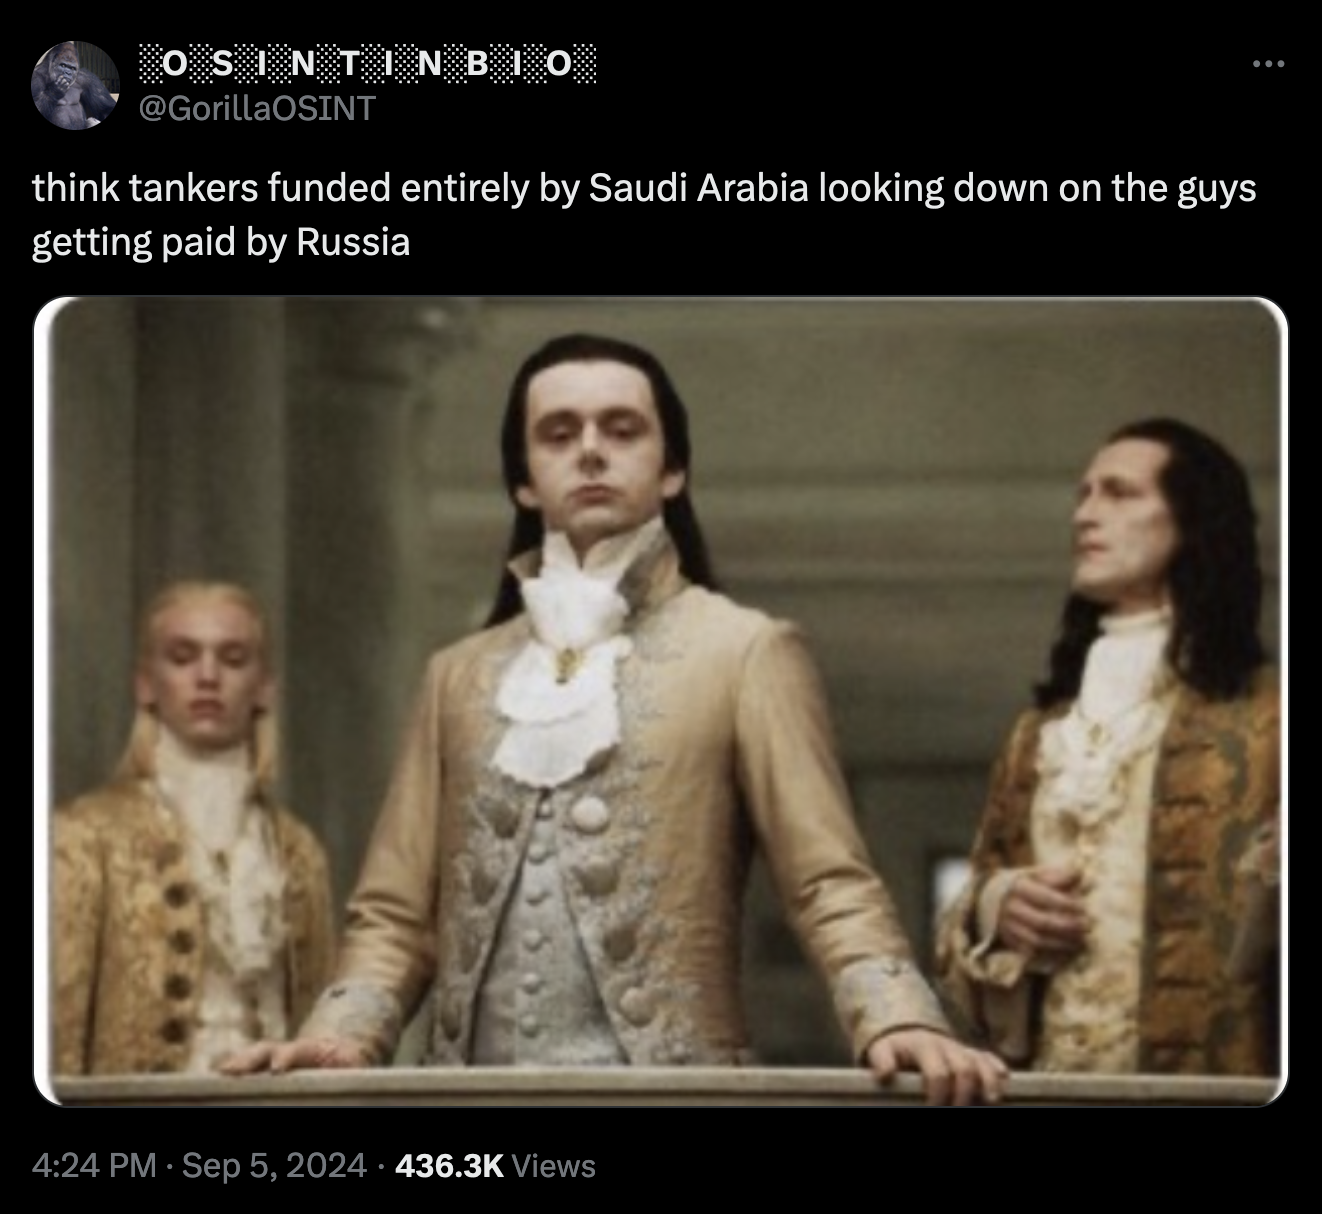
Task: Click the Sep 5, 2024 date
Action: 275,1166
